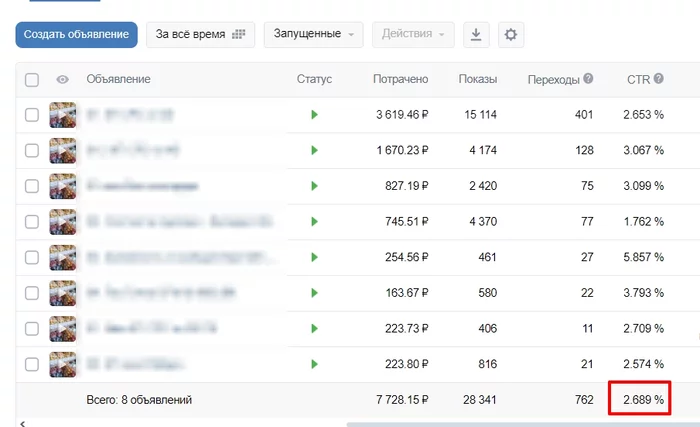Screen dimensions: 700x427
Task: Click the green running status icon for 163.67 ₽ ad
Action: pyautogui.click(x=314, y=293)
